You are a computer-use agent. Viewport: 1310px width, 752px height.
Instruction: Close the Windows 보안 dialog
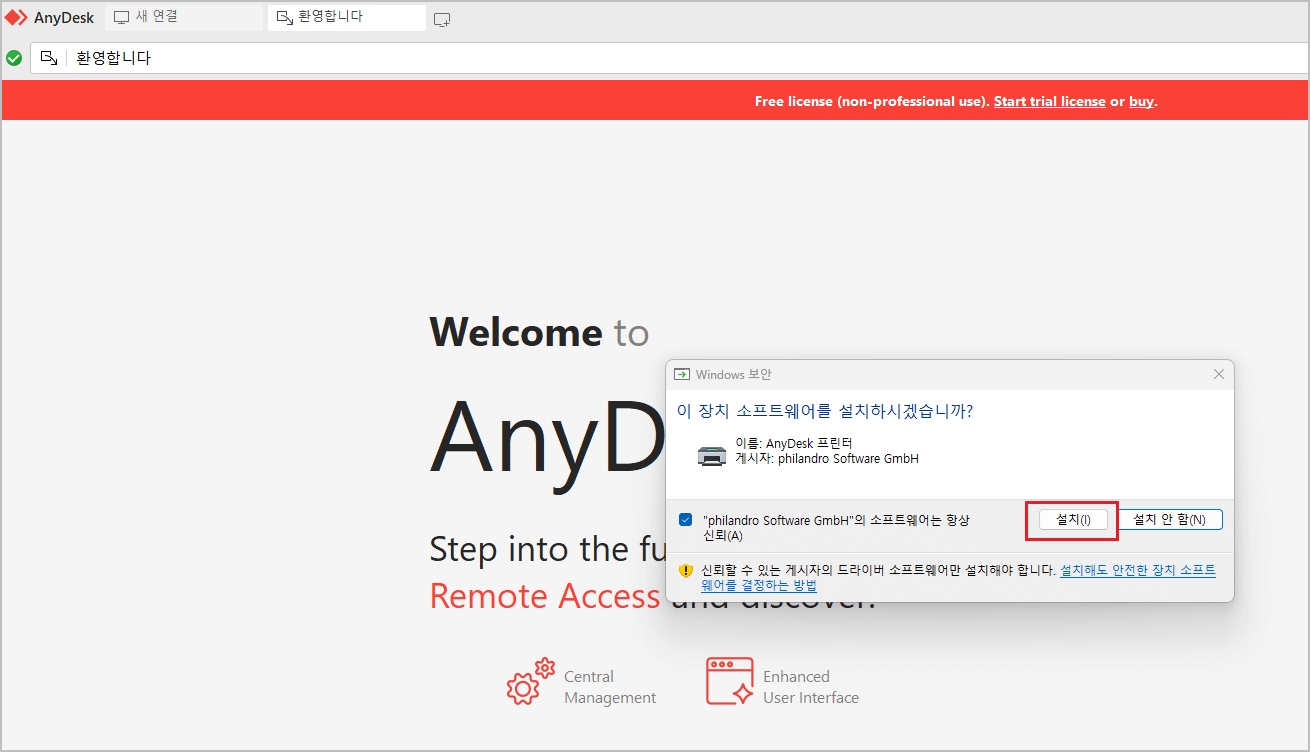click(x=1218, y=374)
